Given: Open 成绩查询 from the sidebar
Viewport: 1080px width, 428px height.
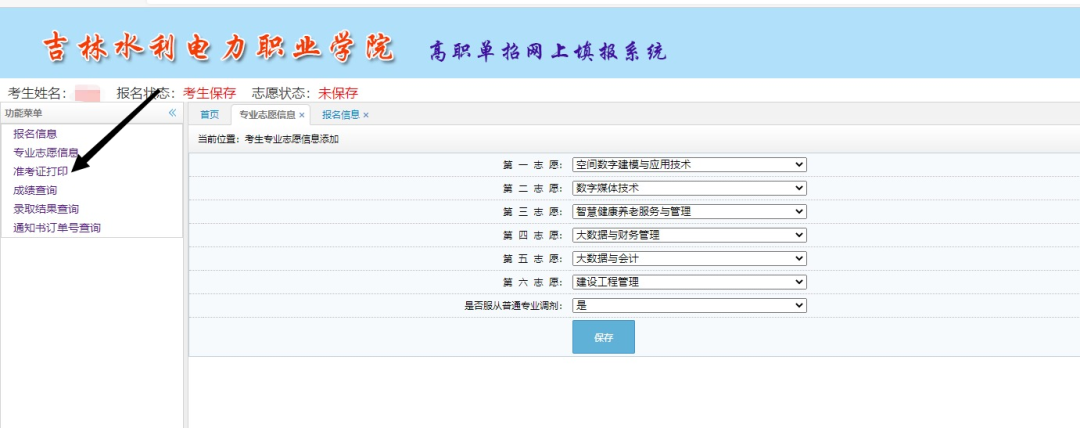Looking at the screenshot, I should pos(35,190).
